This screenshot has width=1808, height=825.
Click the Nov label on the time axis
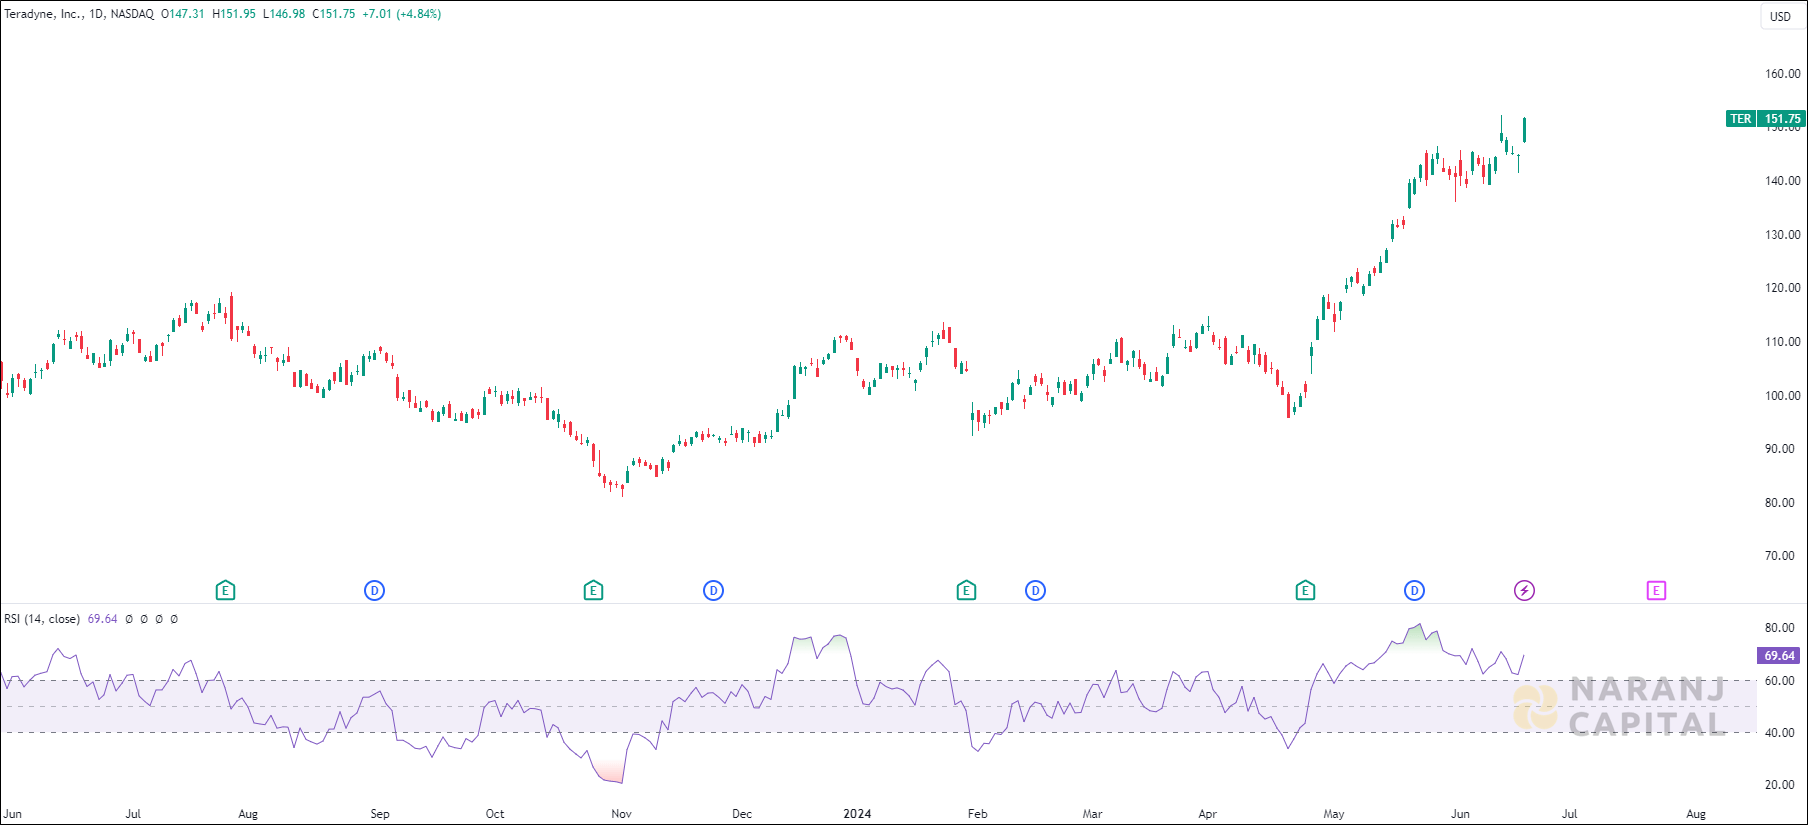click(x=621, y=814)
